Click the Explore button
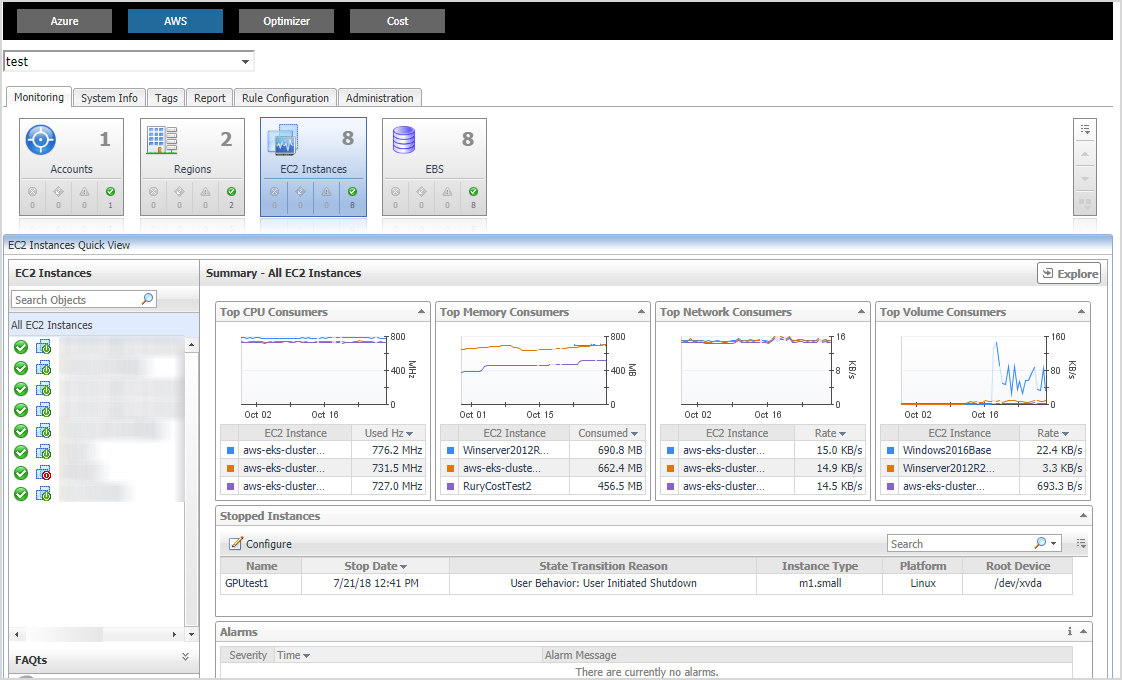The image size is (1122, 680). (x=1069, y=273)
